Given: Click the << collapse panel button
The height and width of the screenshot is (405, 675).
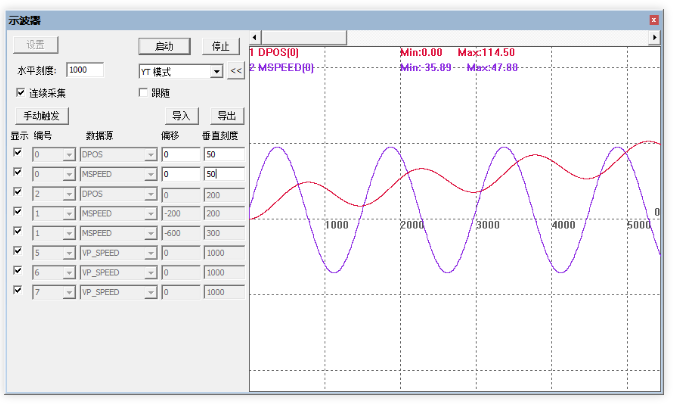Looking at the screenshot, I should click(236, 71).
